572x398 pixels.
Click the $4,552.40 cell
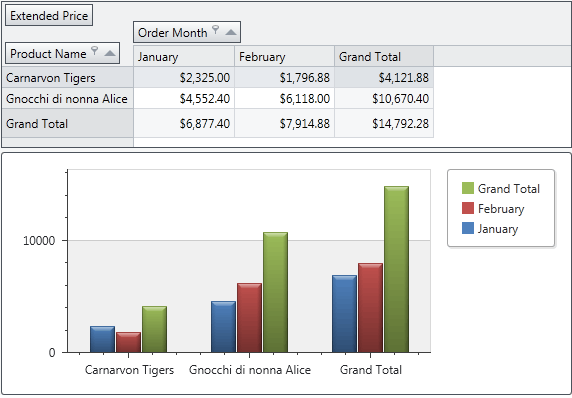pos(184,98)
